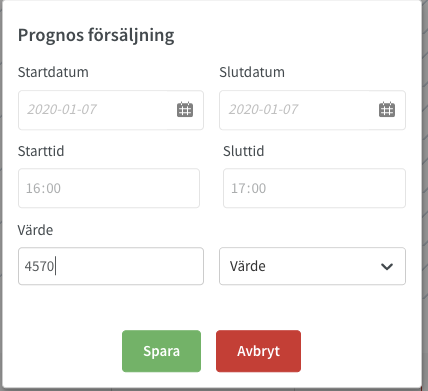Expand the chevron arrow on Värde dropdown
The height and width of the screenshot is (391, 428).
387,266
